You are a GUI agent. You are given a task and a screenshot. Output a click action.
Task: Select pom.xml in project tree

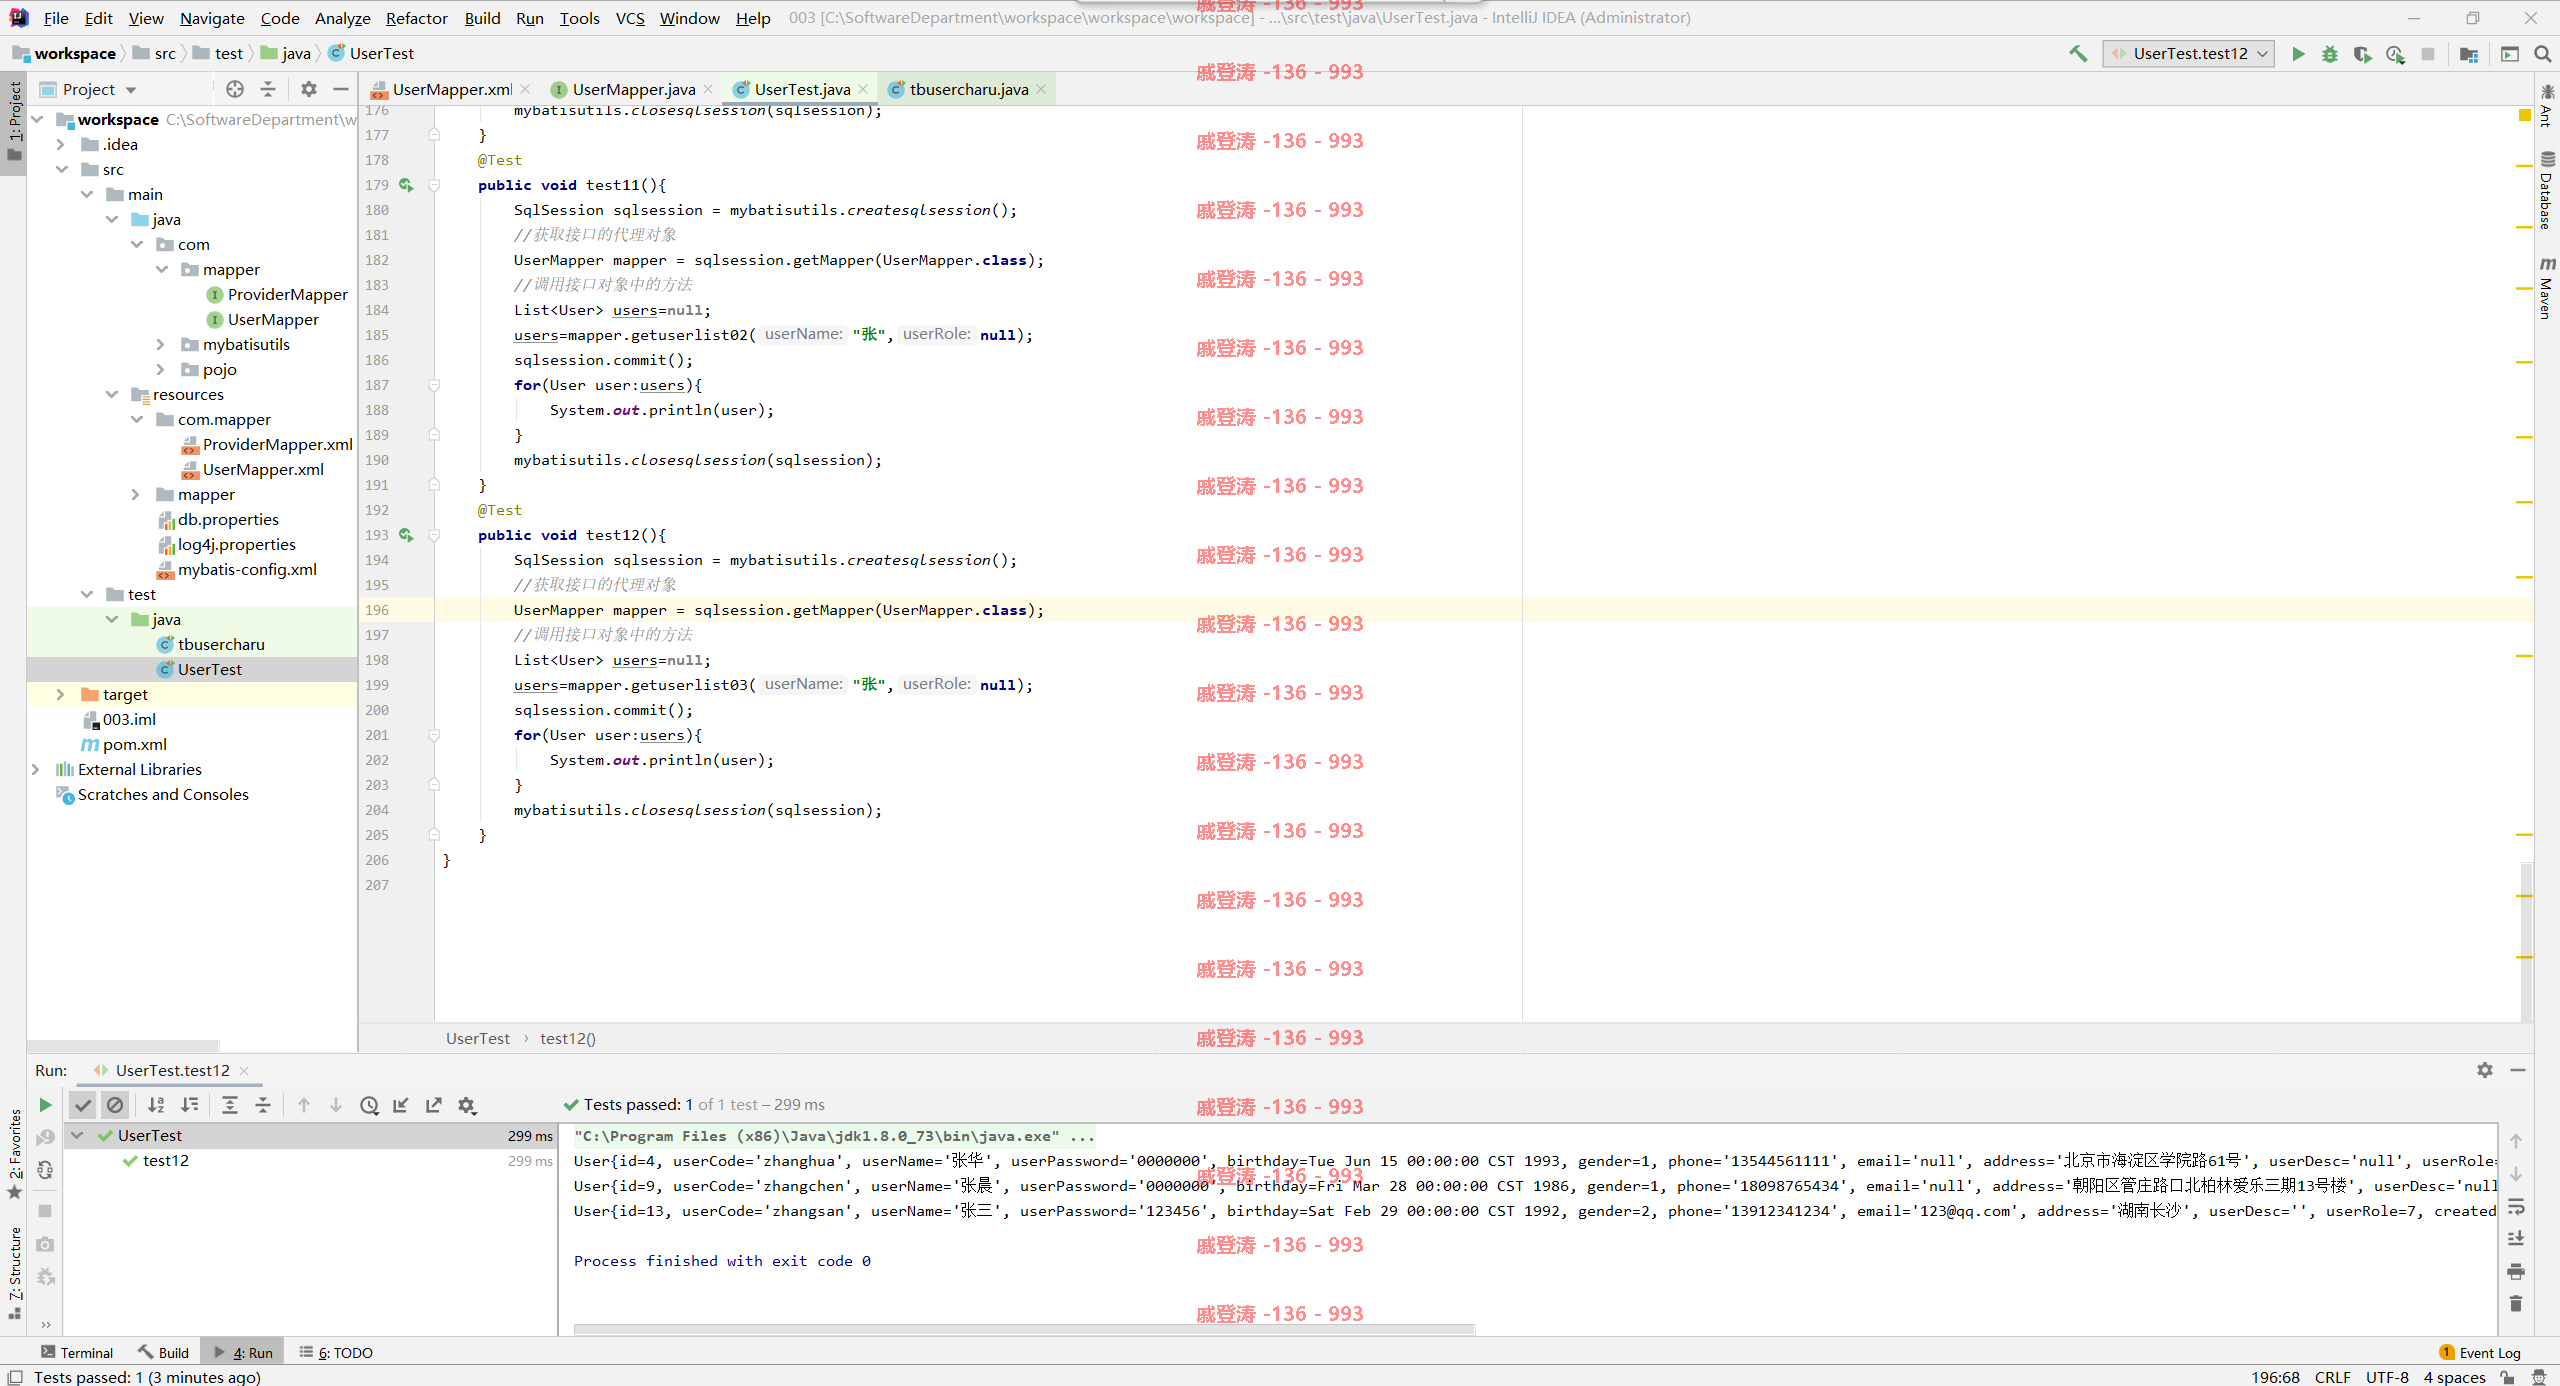134,744
